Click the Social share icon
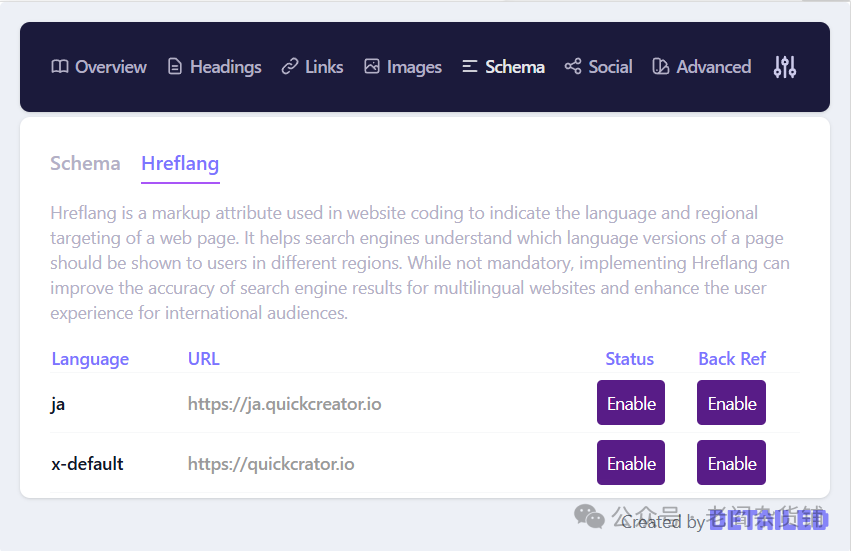The height and width of the screenshot is (551, 851). click(x=573, y=67)
